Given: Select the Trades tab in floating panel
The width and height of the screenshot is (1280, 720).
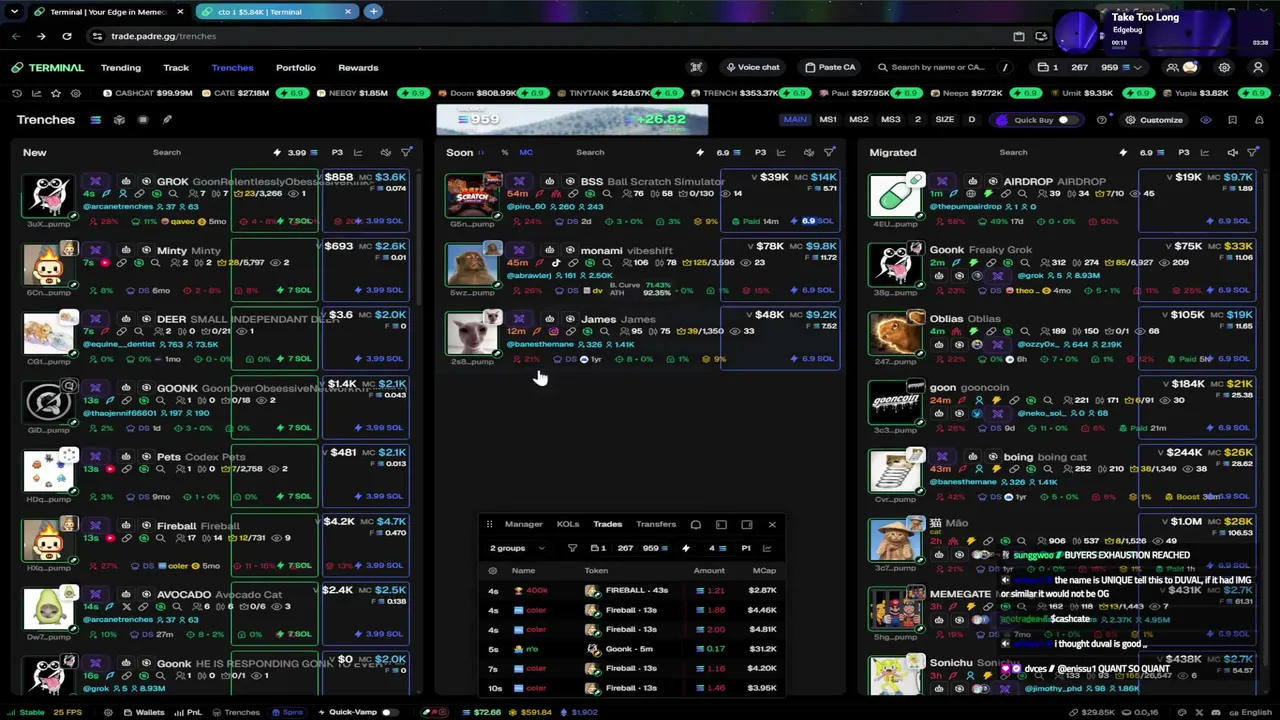Looking at the screenshot, I should click(607, 524).
